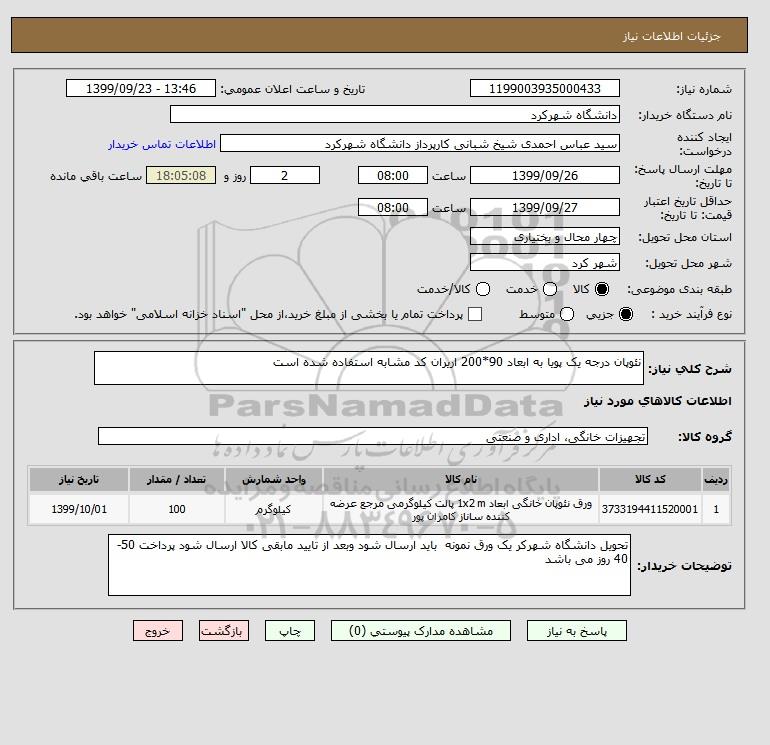This screenshot has width=770, height=745.
Task: Click the چاپ print button
Action: [290, 631]
